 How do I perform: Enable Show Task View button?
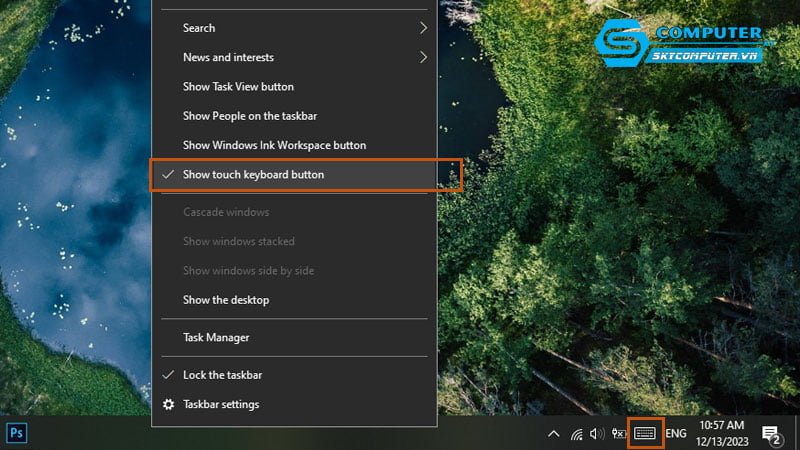(x=294, y=87)
